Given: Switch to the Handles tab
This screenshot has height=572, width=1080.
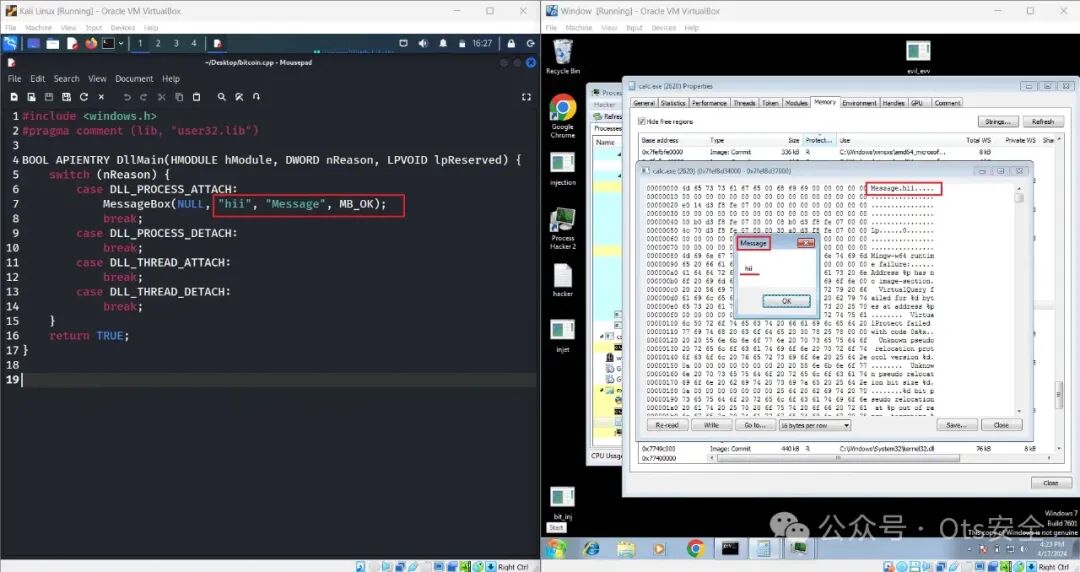Looking at the screenshot, I should tap(893, 103).
